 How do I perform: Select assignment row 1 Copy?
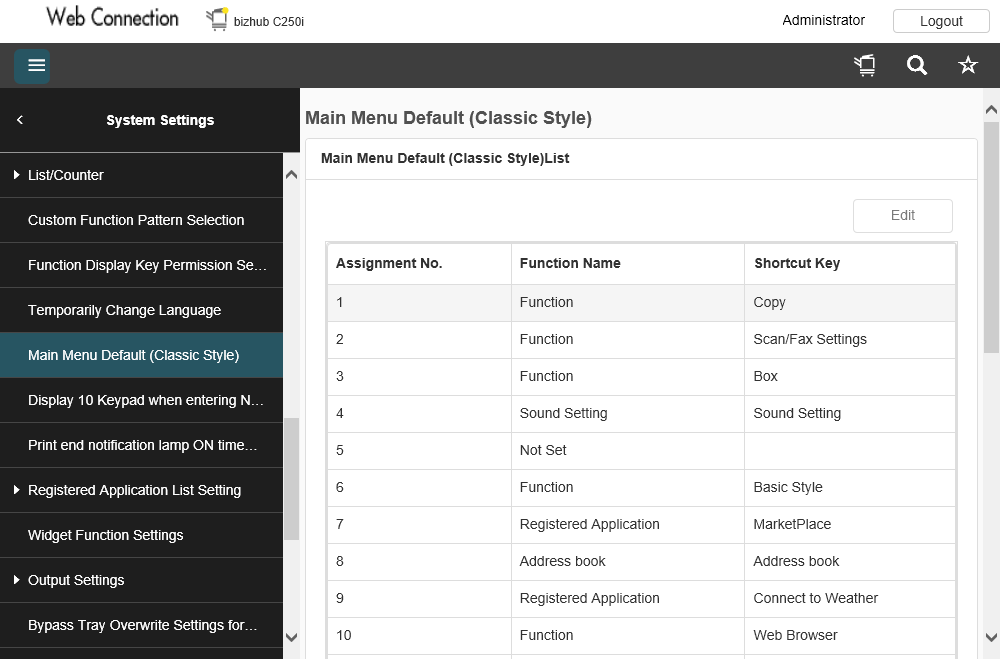[x=640, y=302]
